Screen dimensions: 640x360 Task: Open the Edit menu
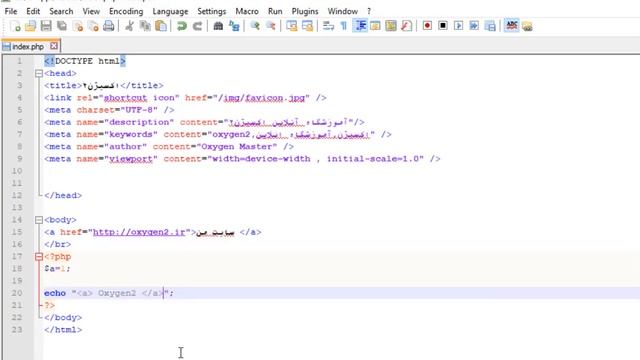[33, 11]
